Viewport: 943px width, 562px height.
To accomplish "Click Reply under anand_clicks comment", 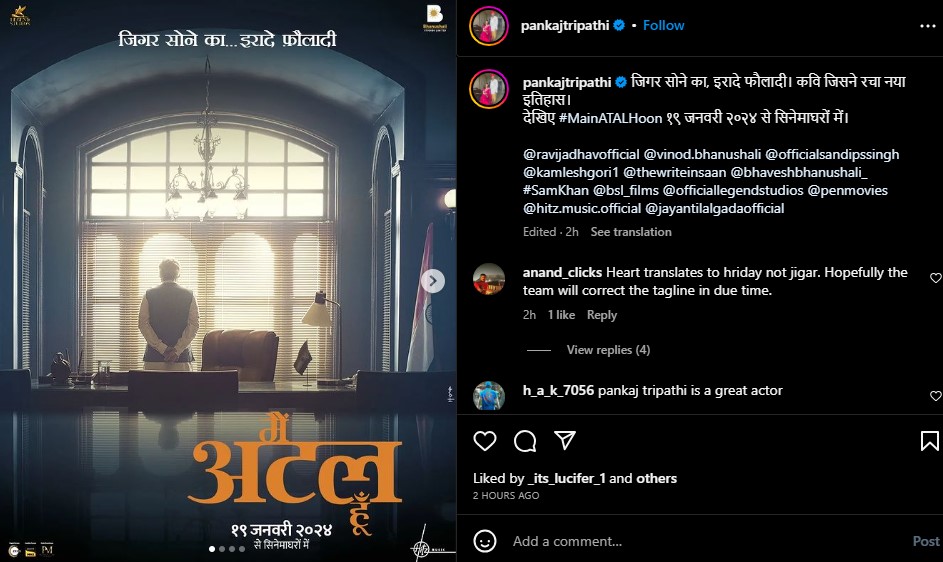I will pyautogui.click(x=602, y=315).
